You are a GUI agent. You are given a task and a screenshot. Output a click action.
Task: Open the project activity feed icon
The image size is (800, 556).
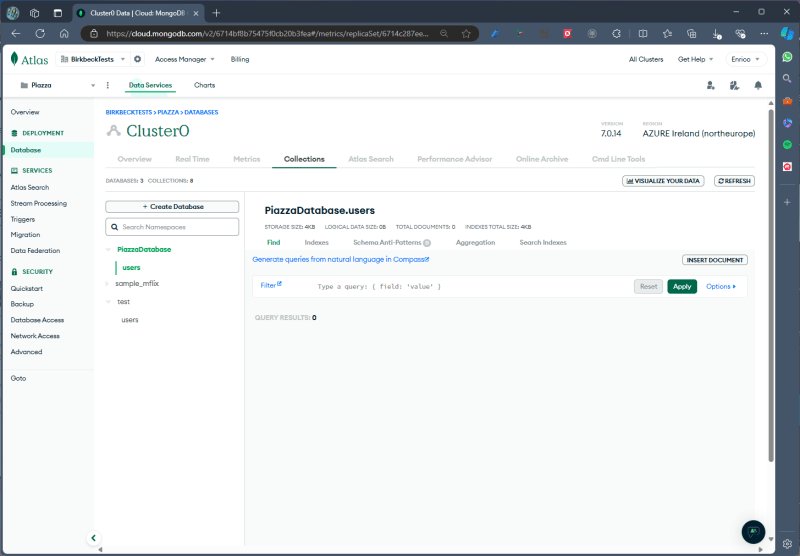pyautogui.click(x=734, y=85)
